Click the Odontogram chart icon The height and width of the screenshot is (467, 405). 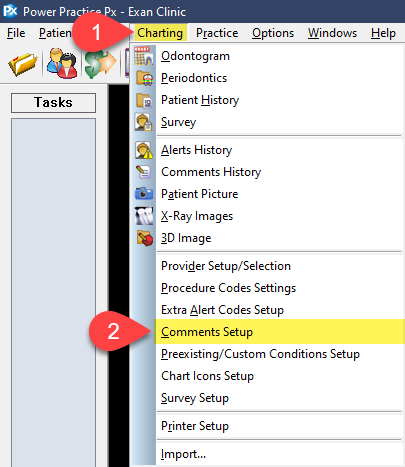tap(144, 56)
